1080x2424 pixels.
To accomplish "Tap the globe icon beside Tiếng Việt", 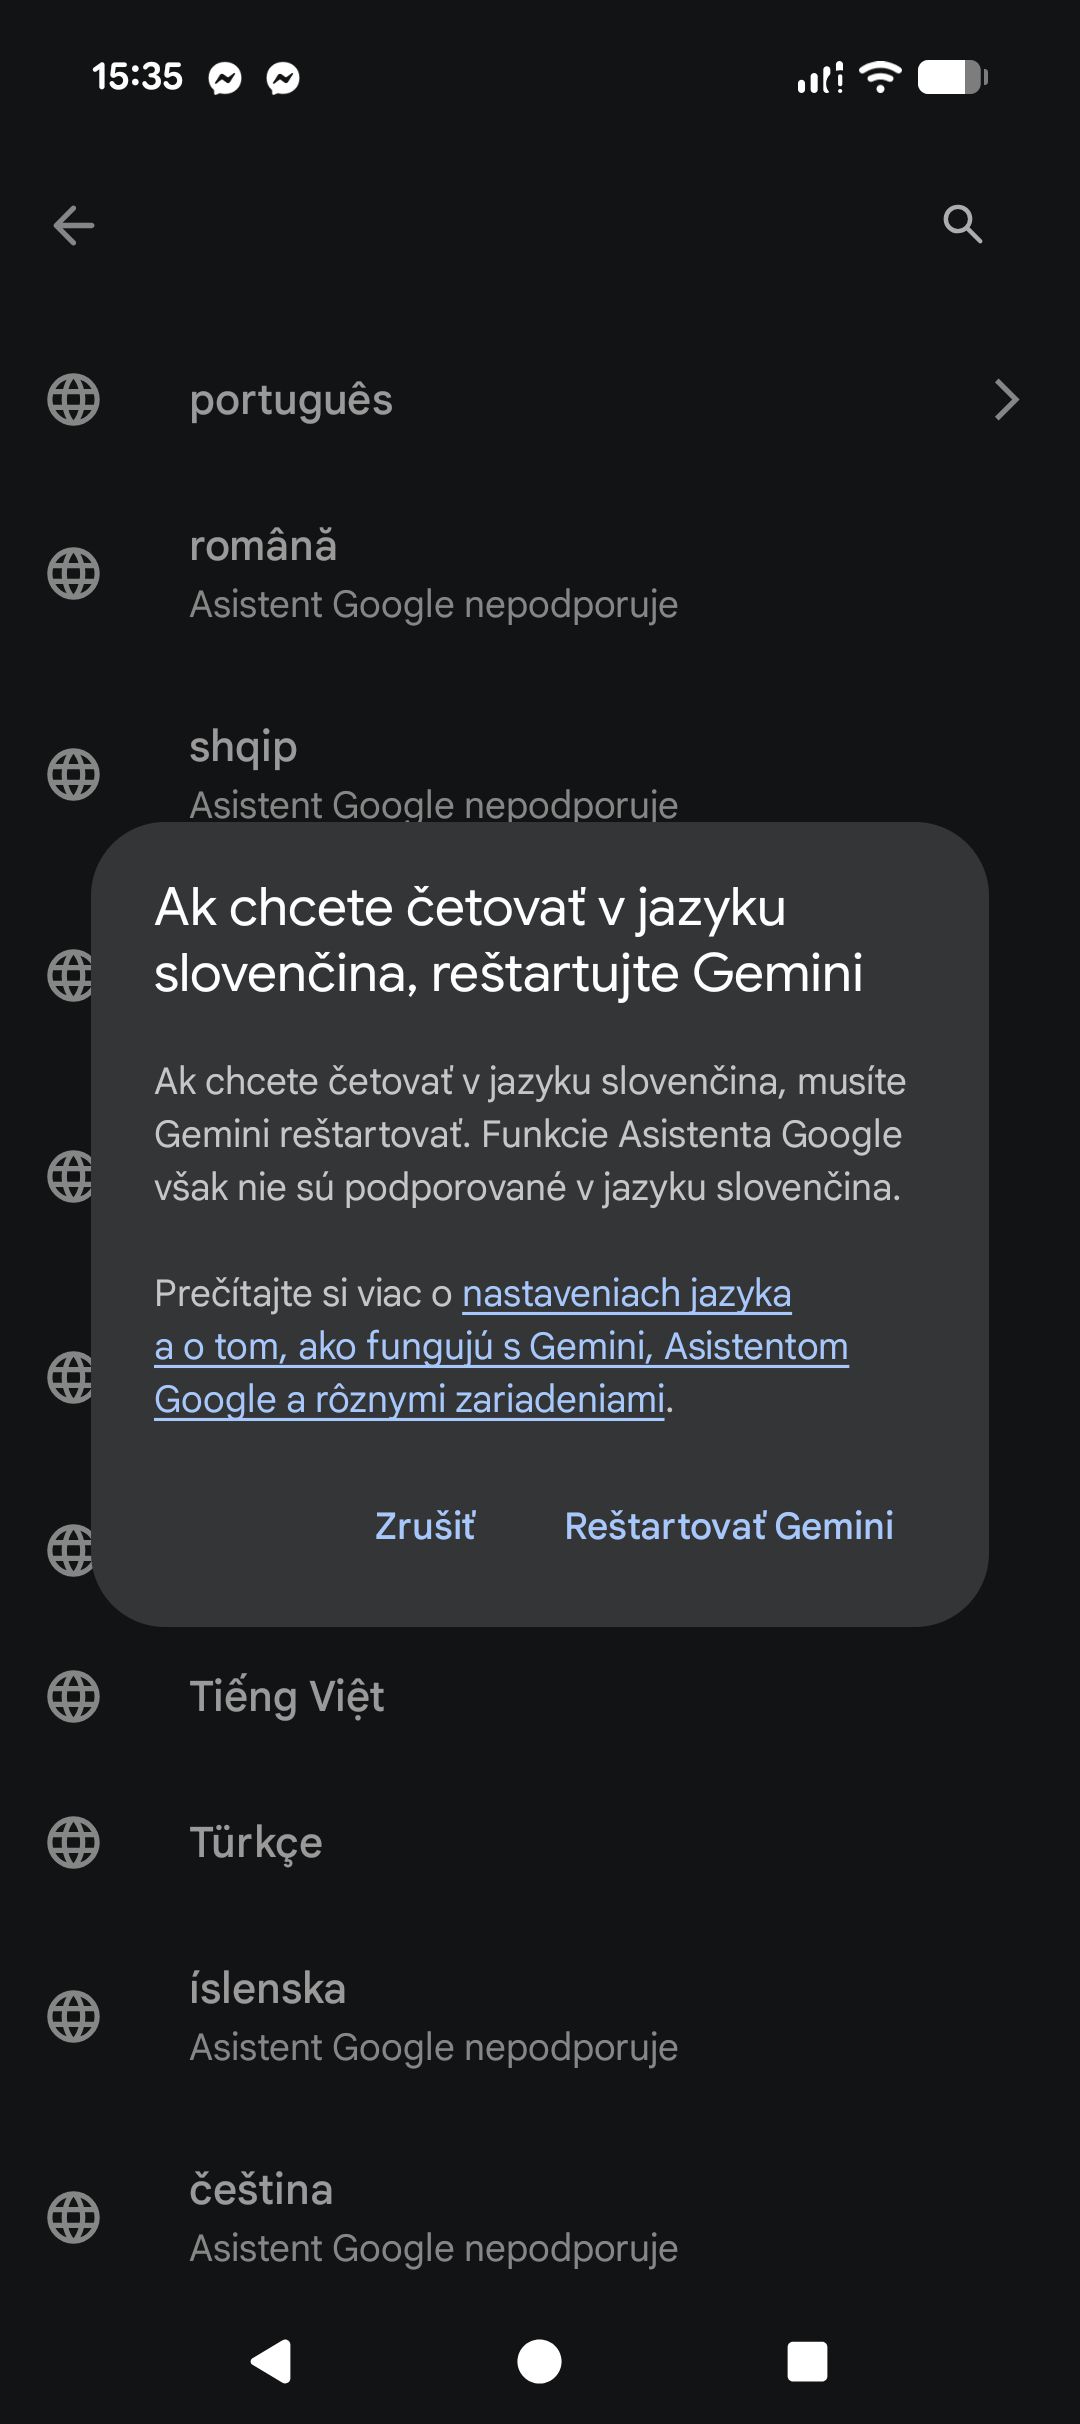I will tap(74, 1697).
